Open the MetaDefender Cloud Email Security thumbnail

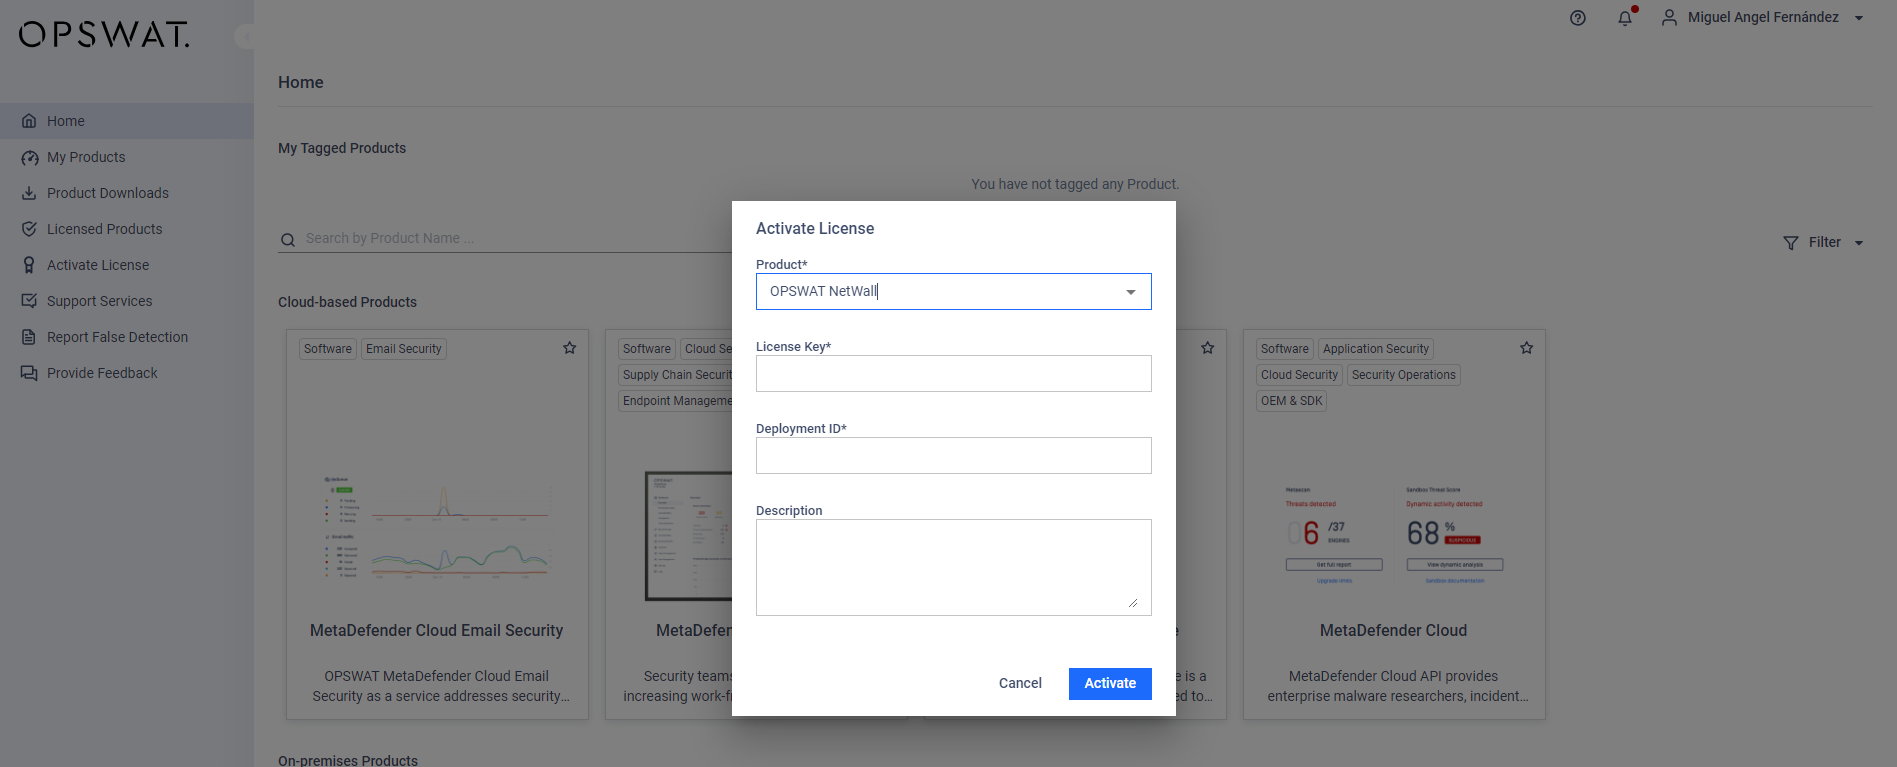438,529
